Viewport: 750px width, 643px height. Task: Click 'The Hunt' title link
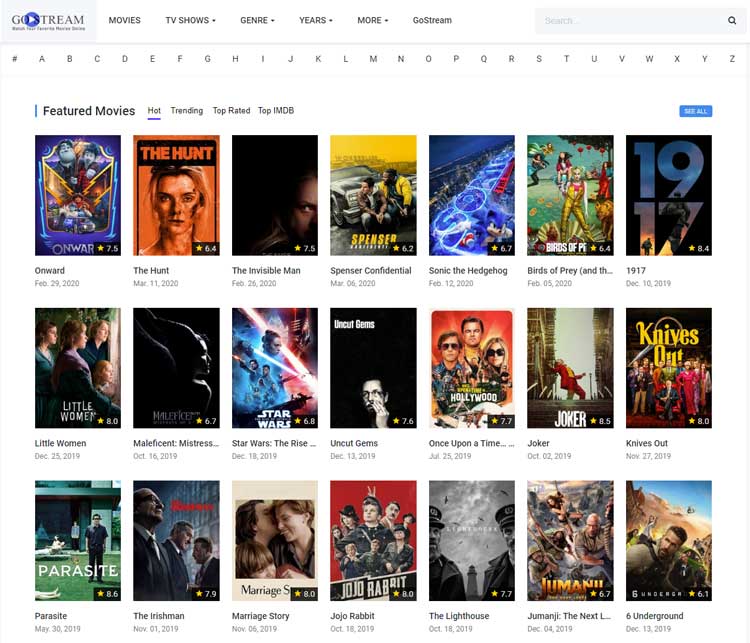point(151,270)
